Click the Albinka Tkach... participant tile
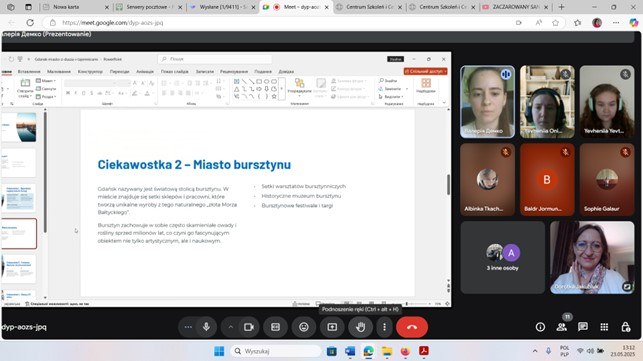Image resolution: width=643 pixels, height=361 pixels. click(487, 180)
